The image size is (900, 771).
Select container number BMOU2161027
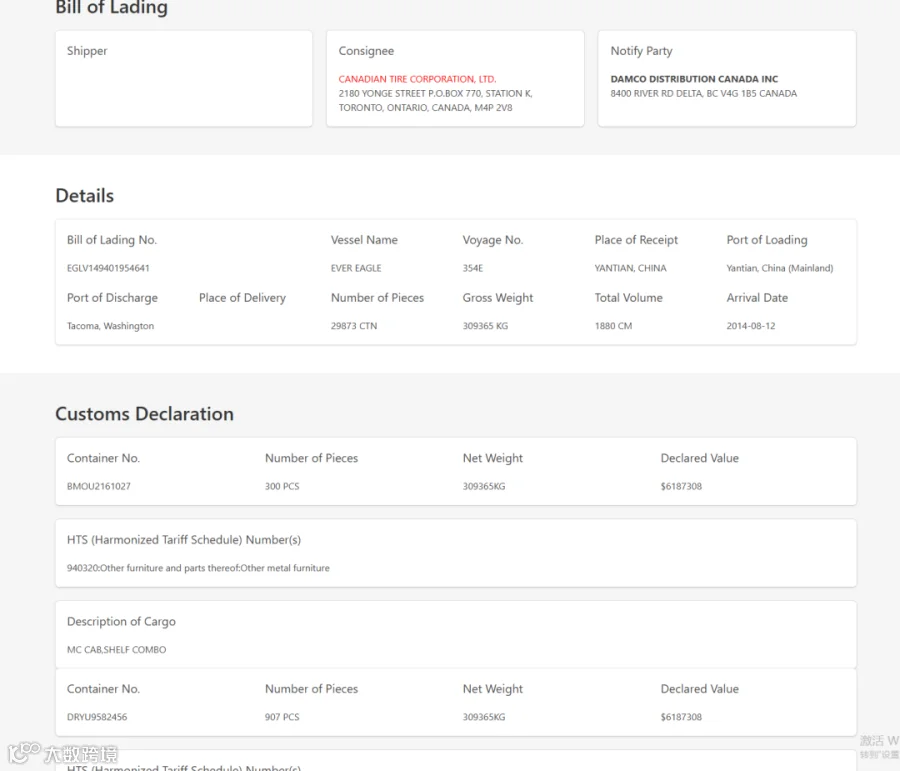click(99, 486)
